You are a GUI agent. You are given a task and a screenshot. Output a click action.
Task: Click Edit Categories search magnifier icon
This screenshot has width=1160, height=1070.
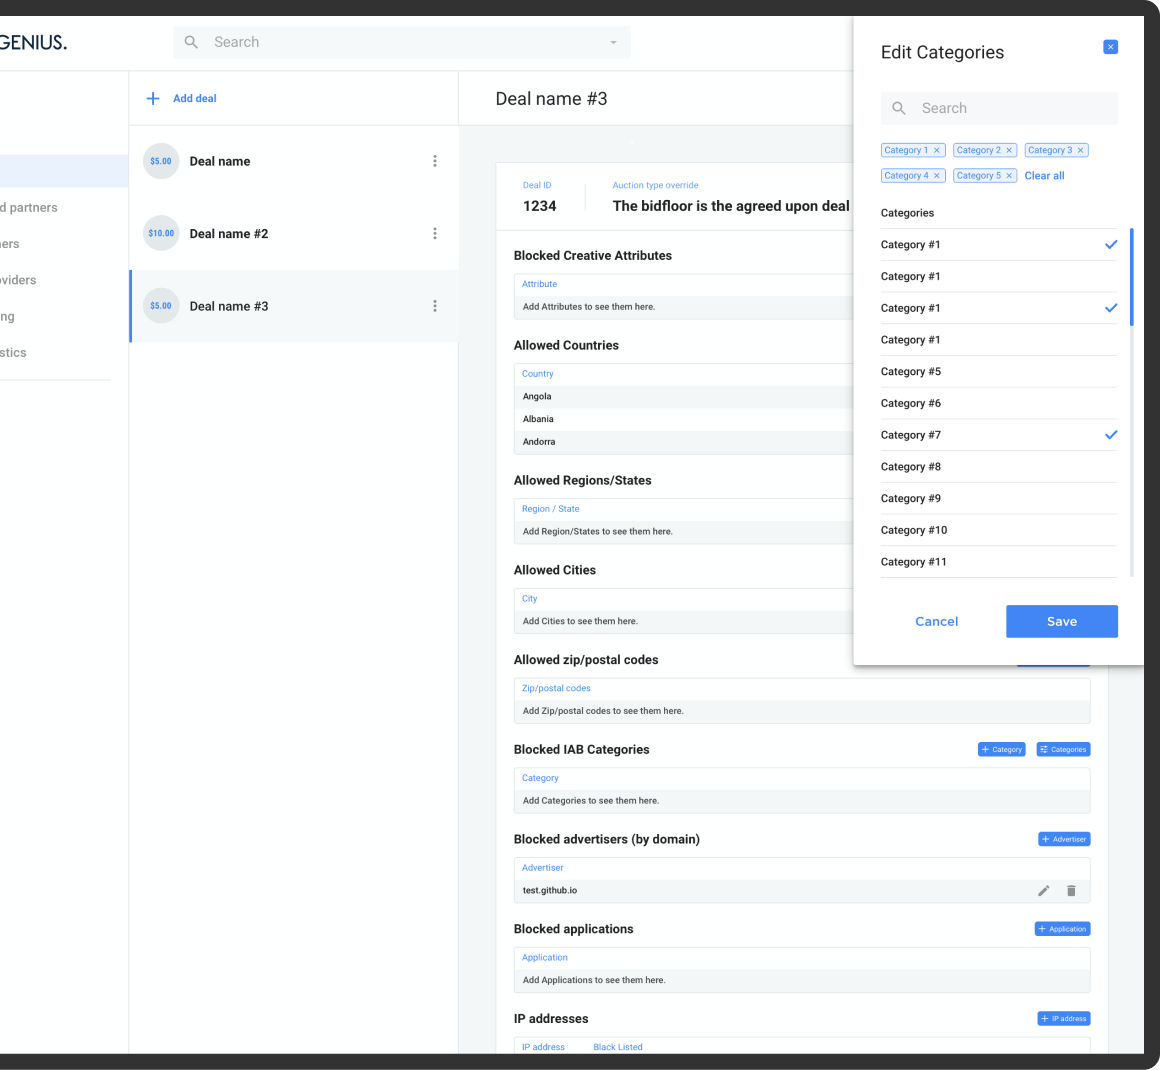pos(898,108)
